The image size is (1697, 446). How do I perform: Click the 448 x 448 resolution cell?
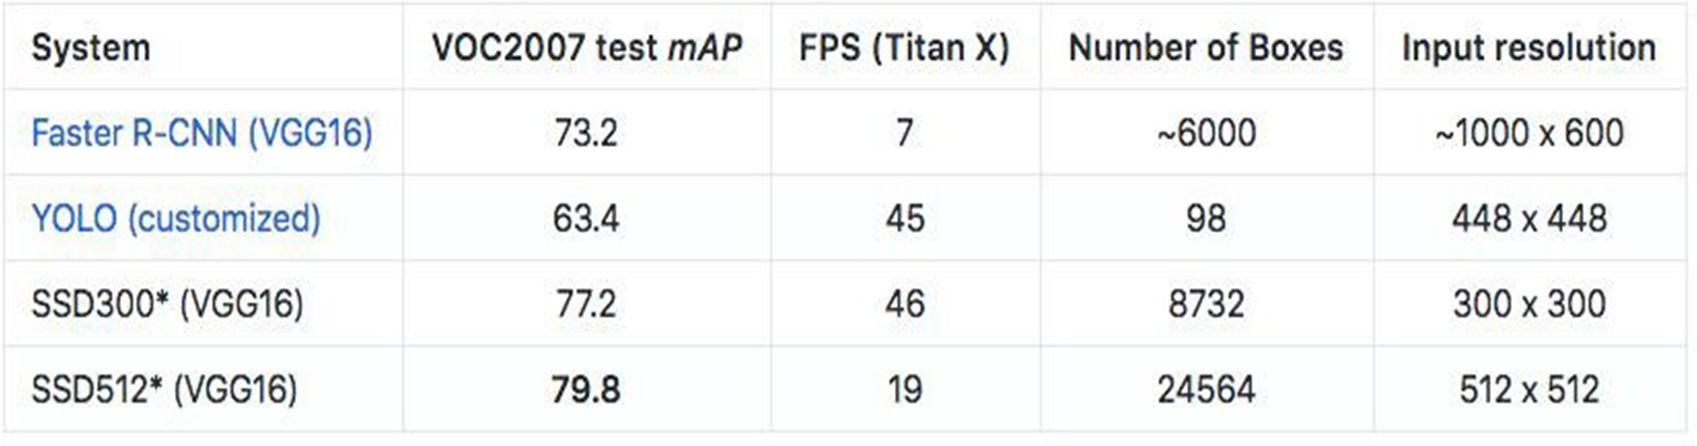tap(1529, 218)
